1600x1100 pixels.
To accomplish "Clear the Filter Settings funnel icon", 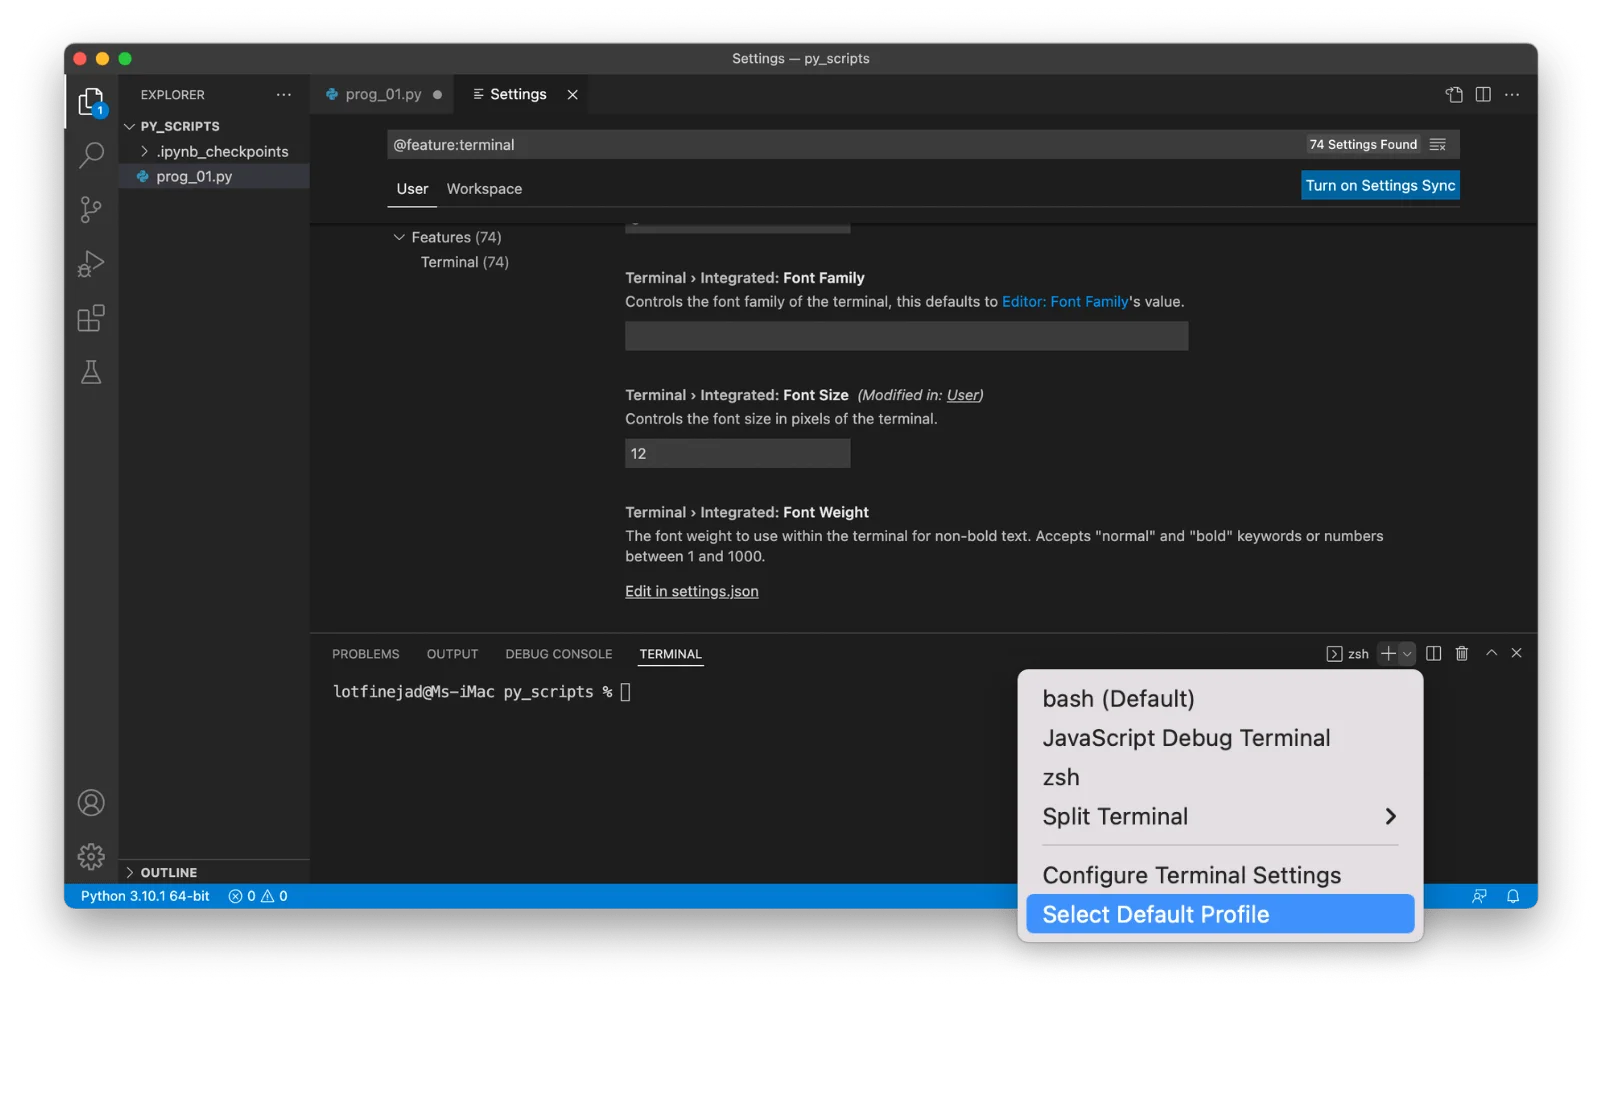I will (1438, 144).
